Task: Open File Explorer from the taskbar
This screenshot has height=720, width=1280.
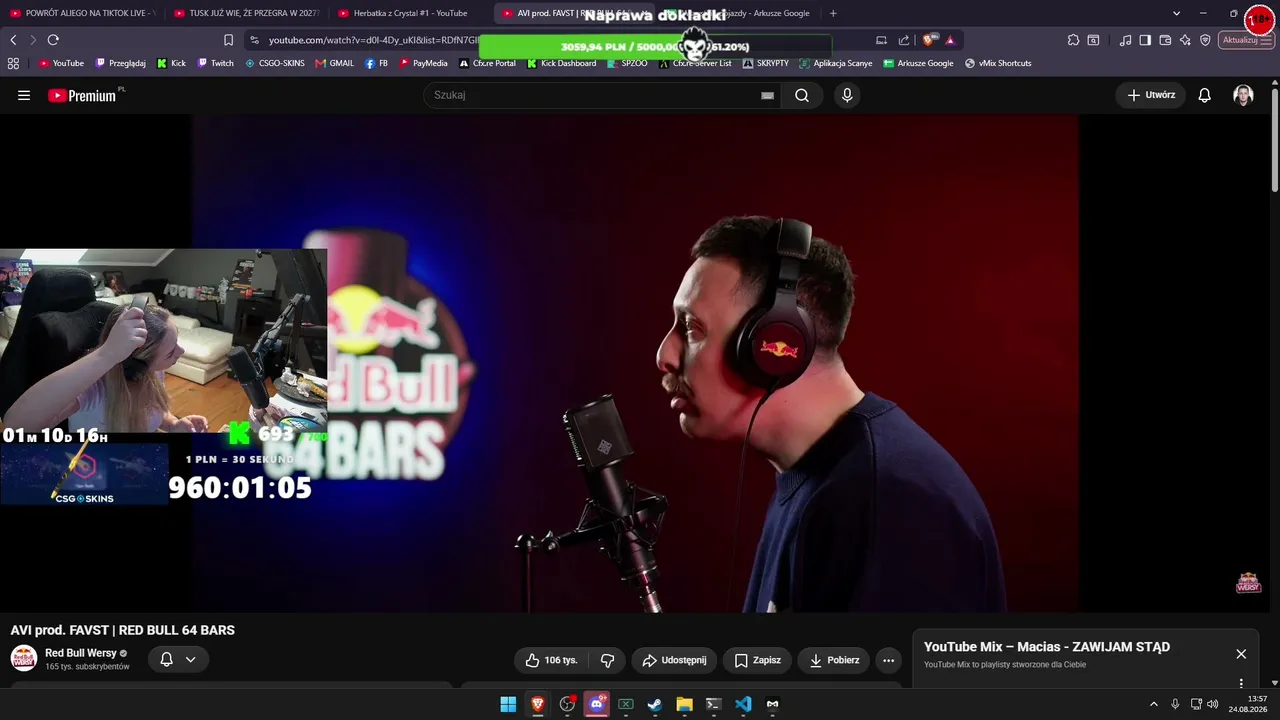Action: pos(684,704)
